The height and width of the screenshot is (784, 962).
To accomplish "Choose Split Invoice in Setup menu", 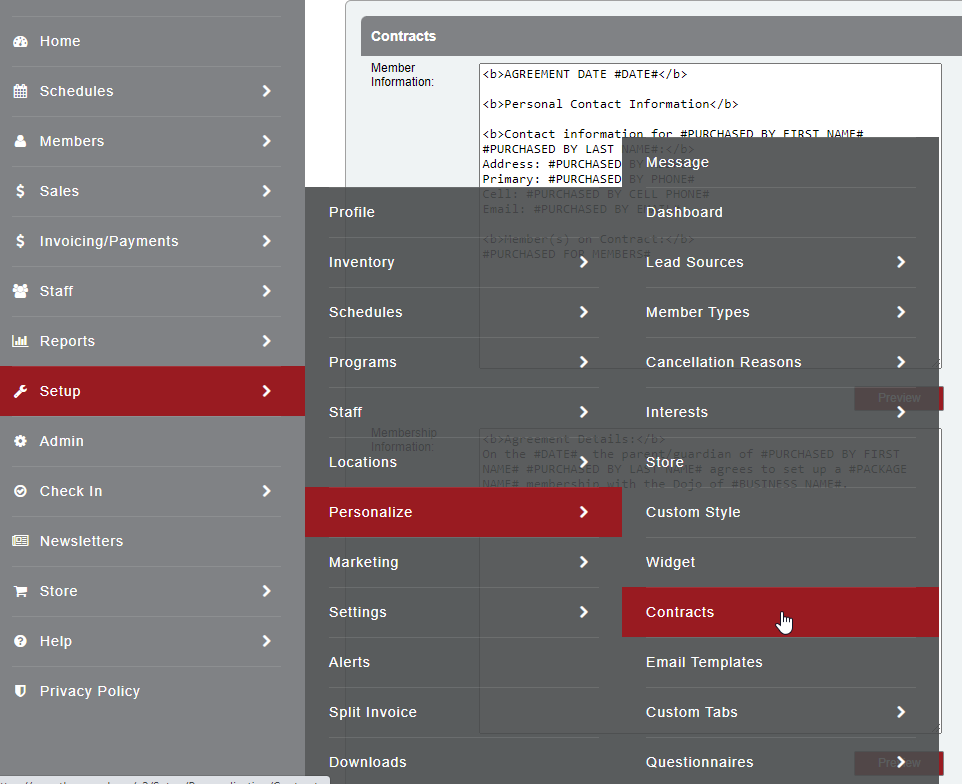I will tap(372, 712).
